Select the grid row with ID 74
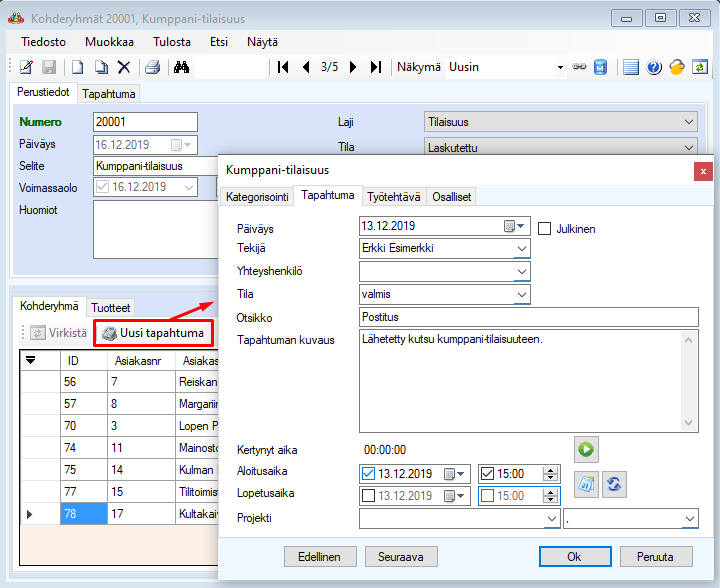Viewport: 720px width, 588px height. click(119, 448)
